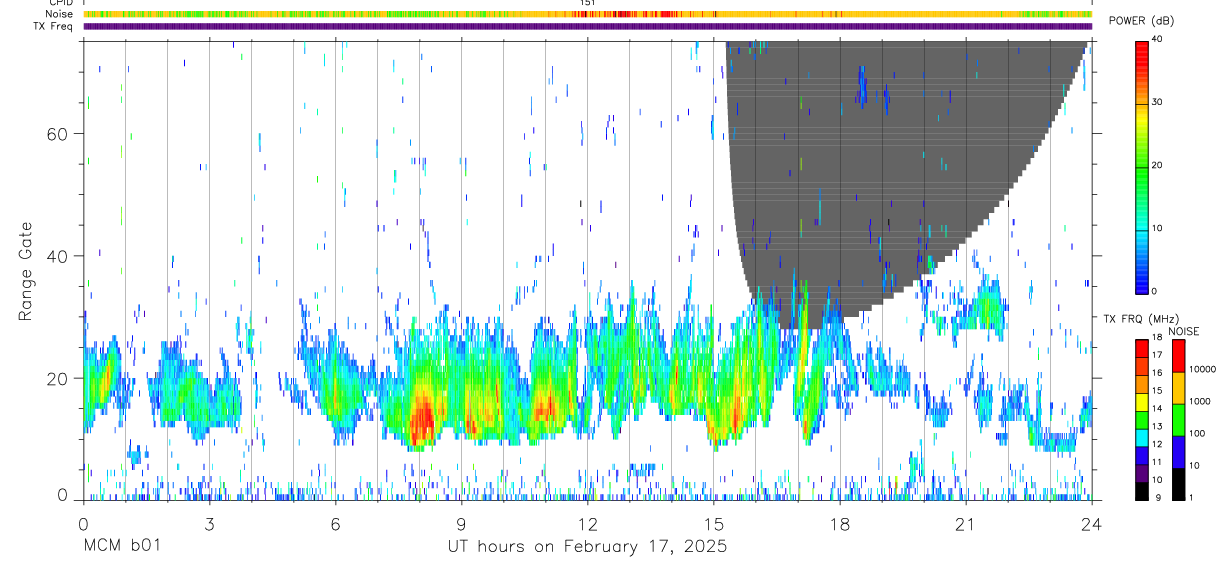Click the 10000 noise tick label
The height and width of the screenshot is (567, 1228).
point(1204,369)
